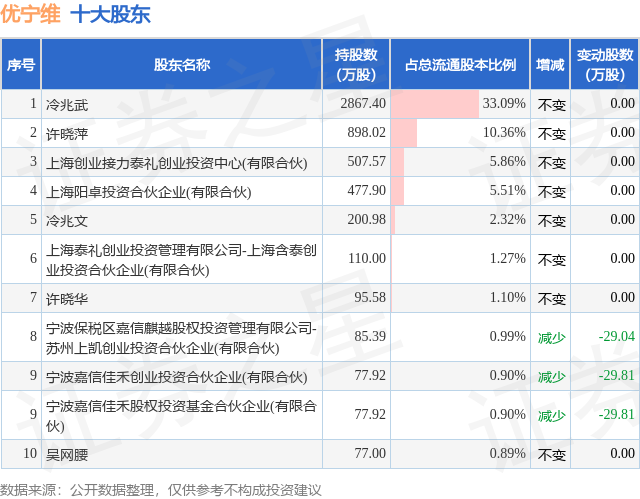Select the 增减 column header
This screenshot has height=499, width=640.
click(x=550, y=64)
